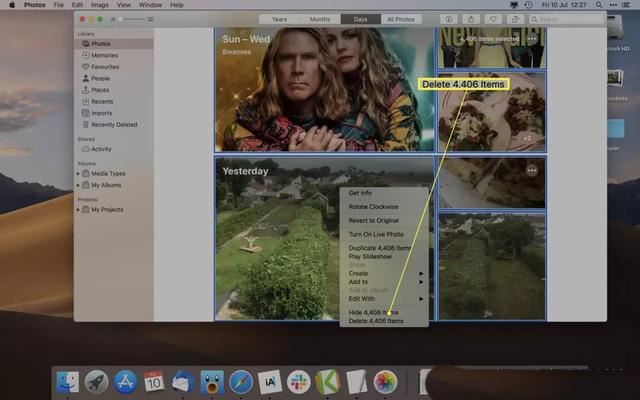Click the share icon in the toolbar

tap(471, 19)
